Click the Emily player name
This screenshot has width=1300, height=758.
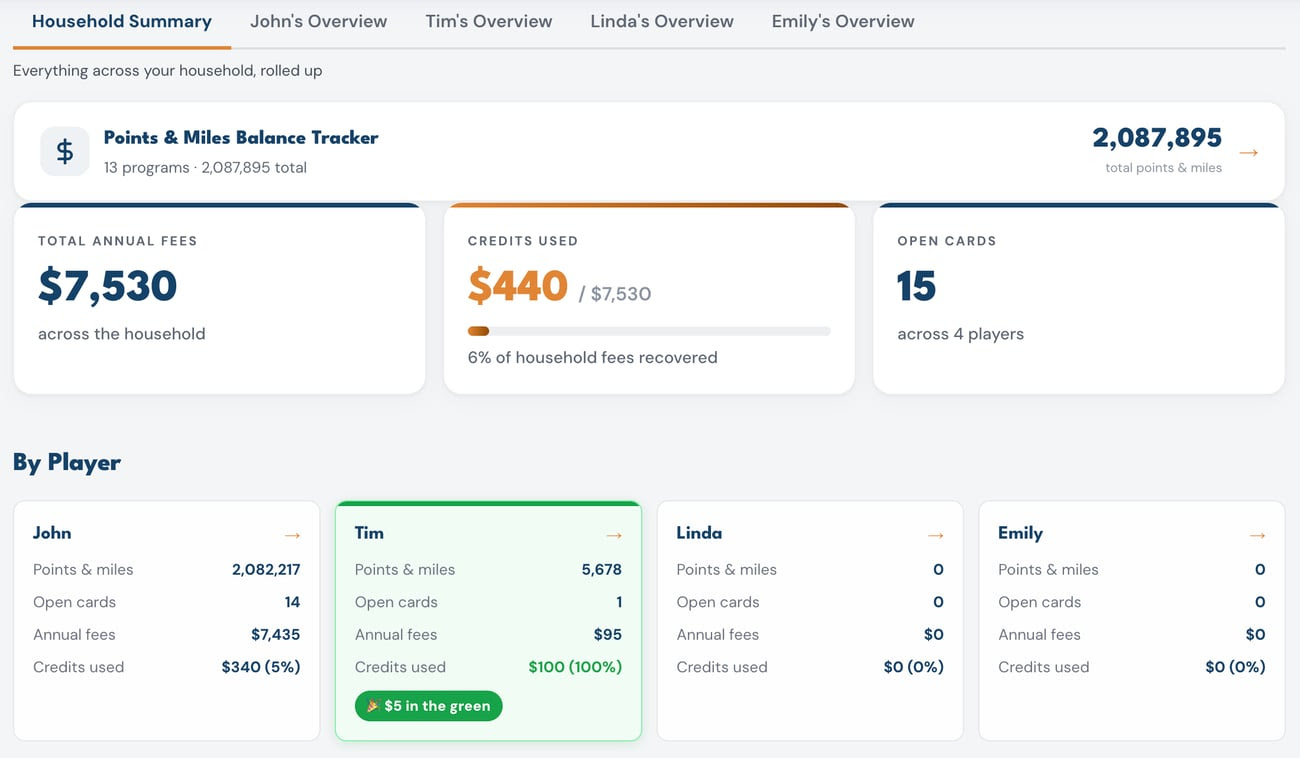tap(1020, 533)
